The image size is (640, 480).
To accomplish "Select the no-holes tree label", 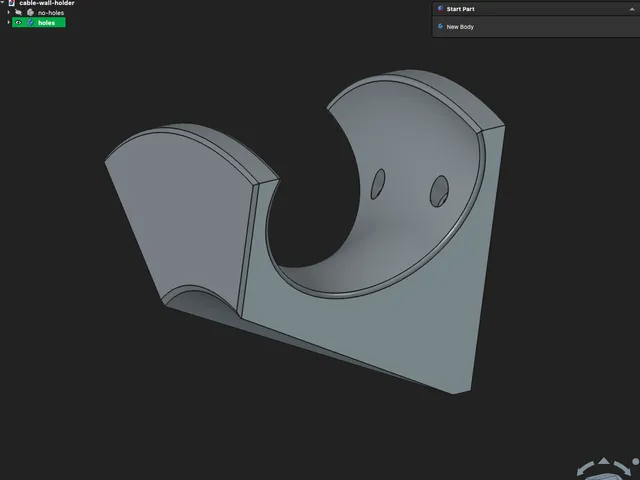I will pyautogui.click(x=51, y=13).
